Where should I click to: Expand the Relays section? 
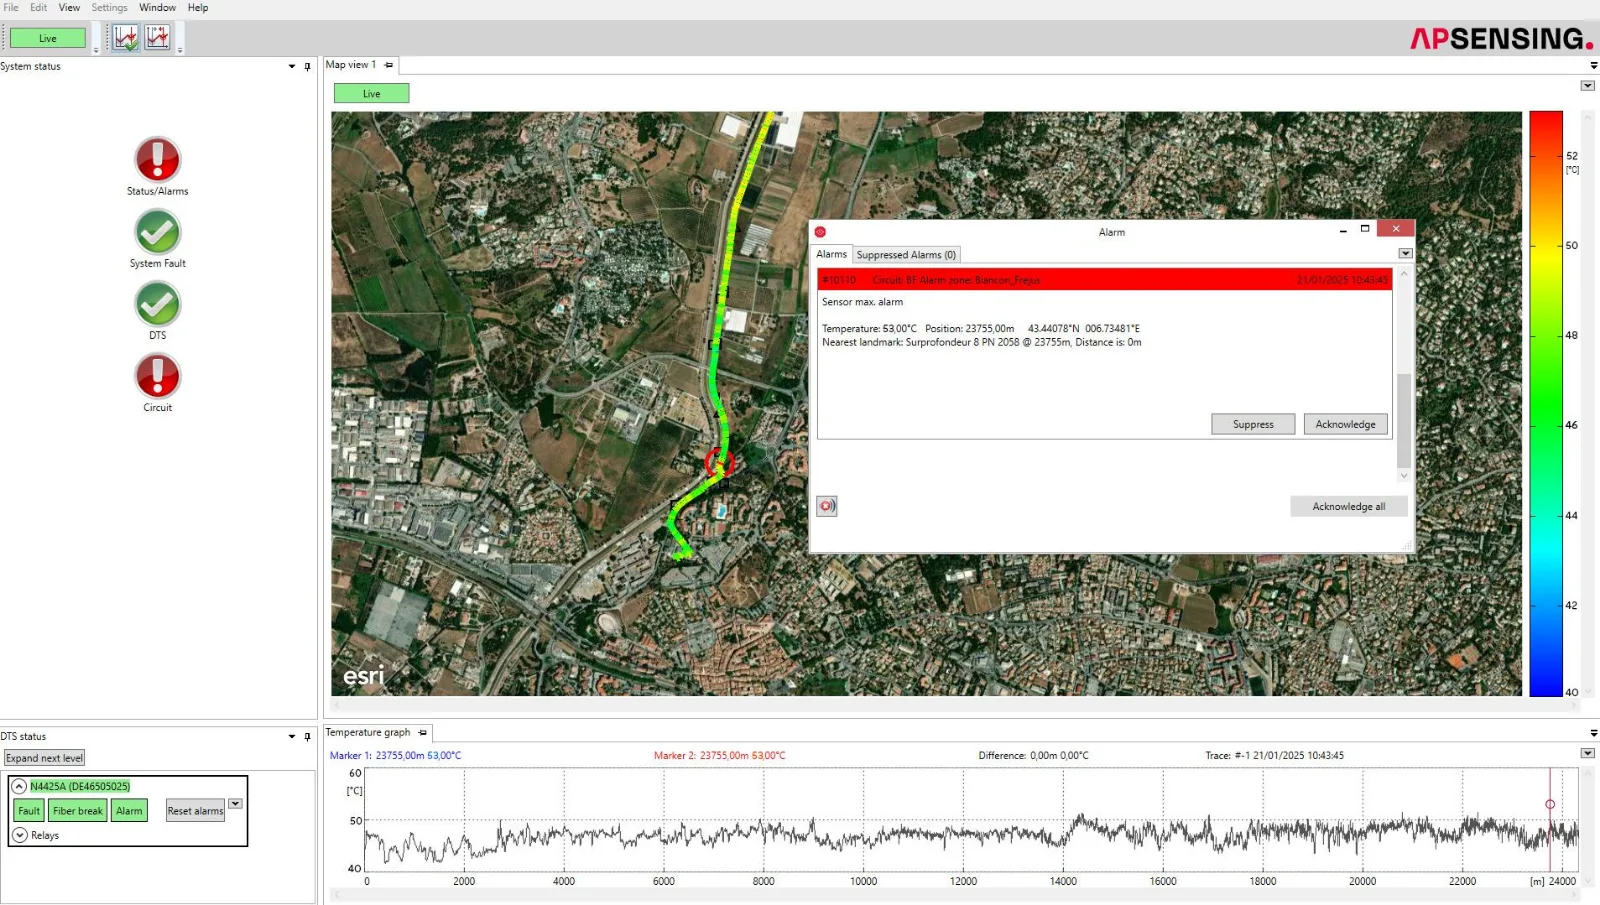coord(19,835)
